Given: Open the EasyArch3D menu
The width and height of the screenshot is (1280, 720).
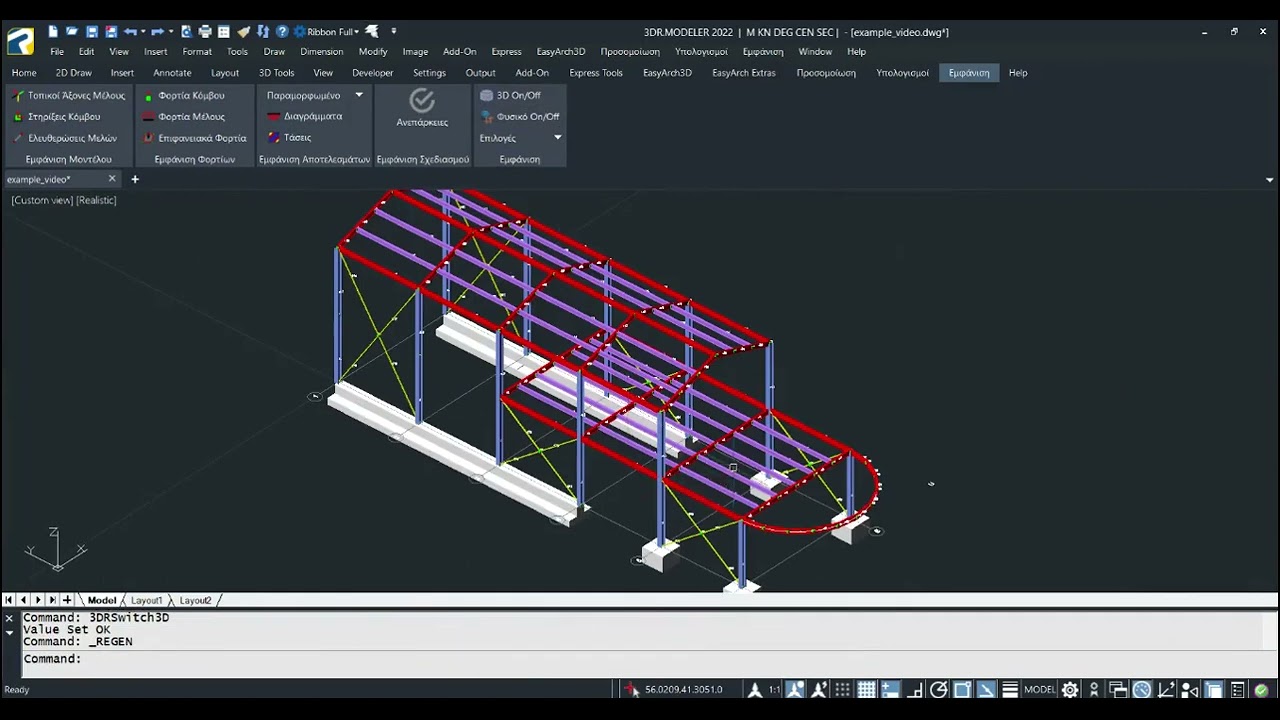Looking at the screenshot, I should point(561,52).
